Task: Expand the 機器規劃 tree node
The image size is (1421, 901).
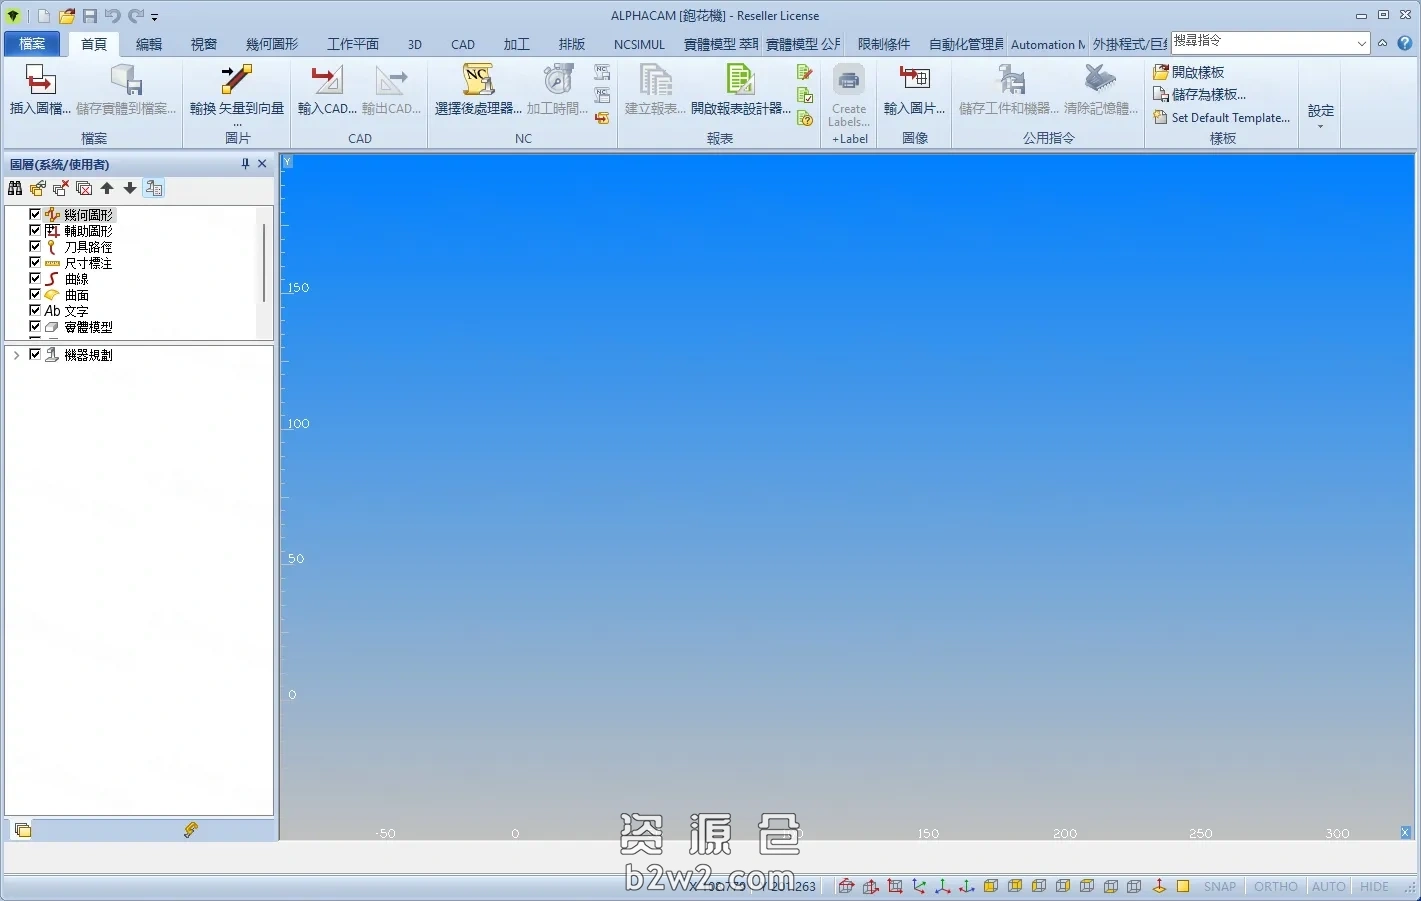Action: pyautogui.click(x=16, y=355)
